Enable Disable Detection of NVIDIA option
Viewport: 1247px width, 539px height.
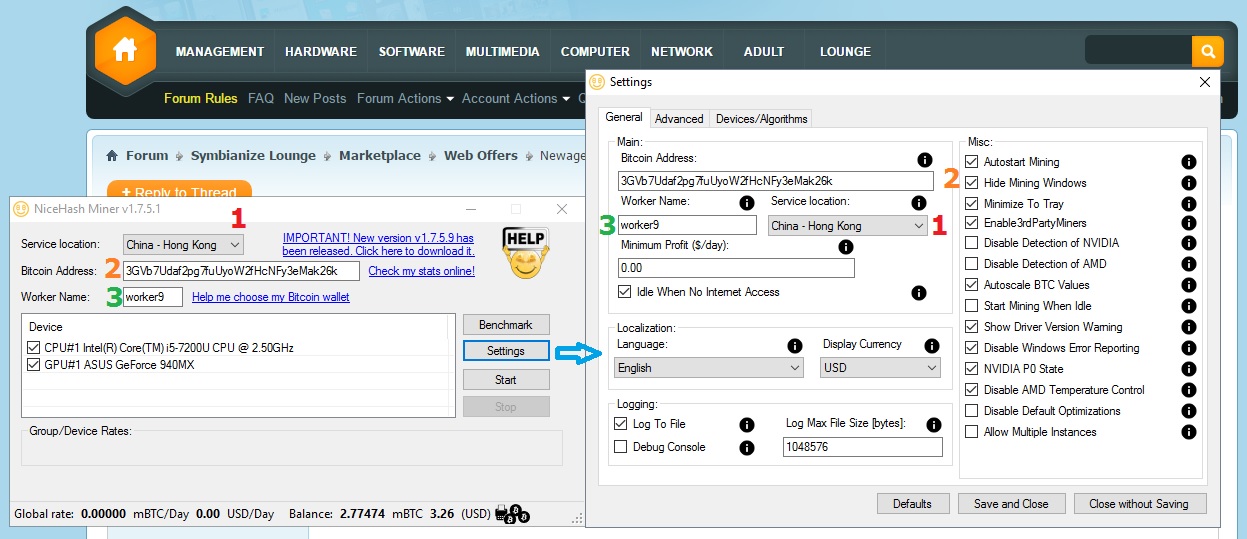point(971,243)
